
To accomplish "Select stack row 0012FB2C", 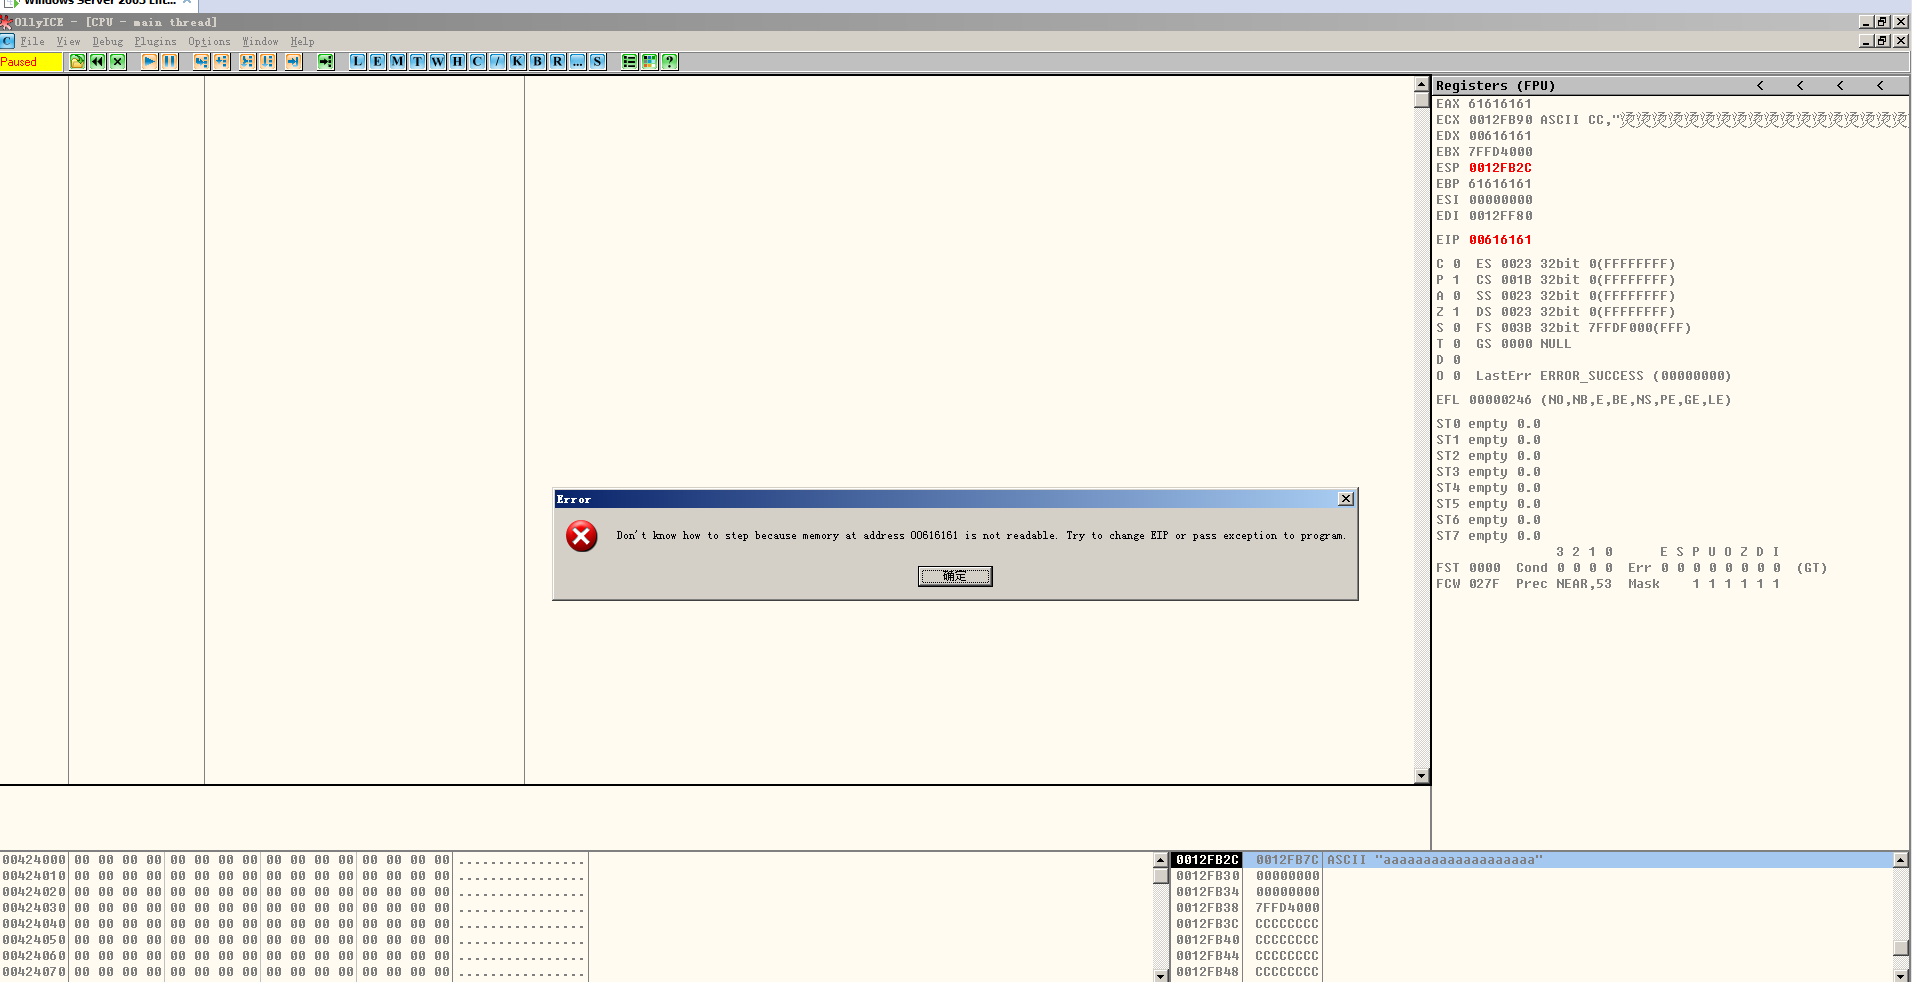I will (x=1532, y=860).
